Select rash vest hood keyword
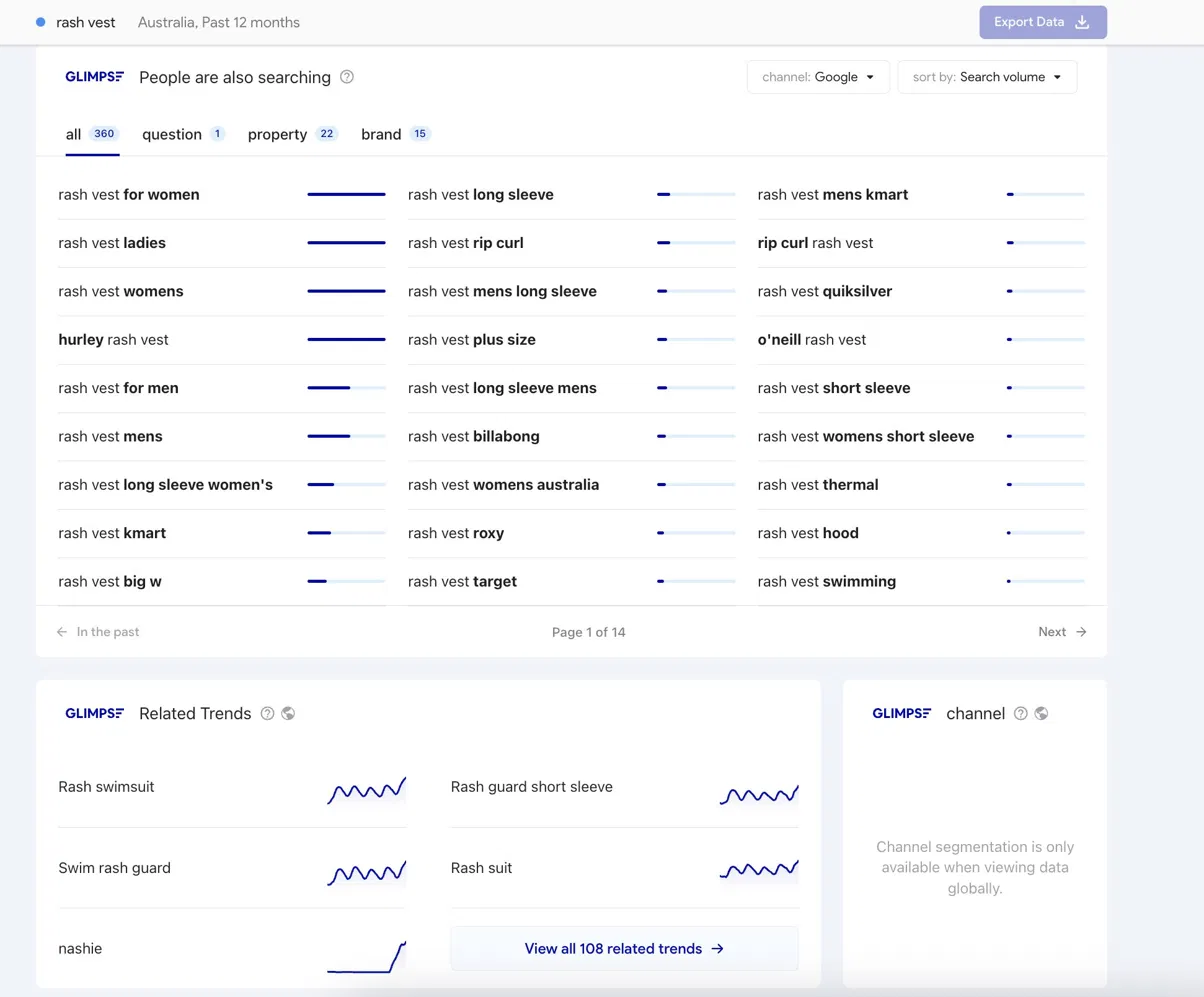 pos(808,533)
